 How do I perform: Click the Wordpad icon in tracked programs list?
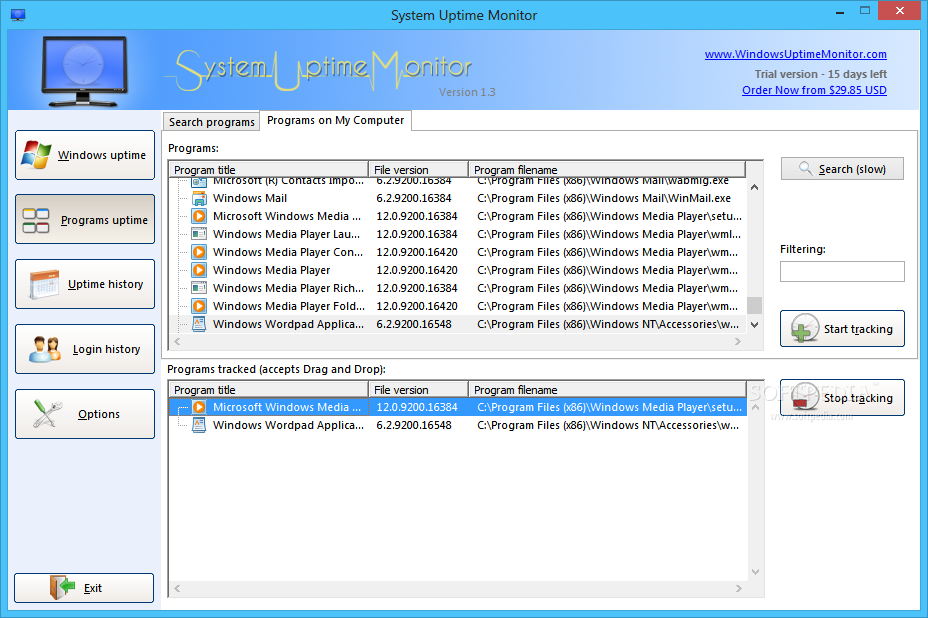(199, 425)
